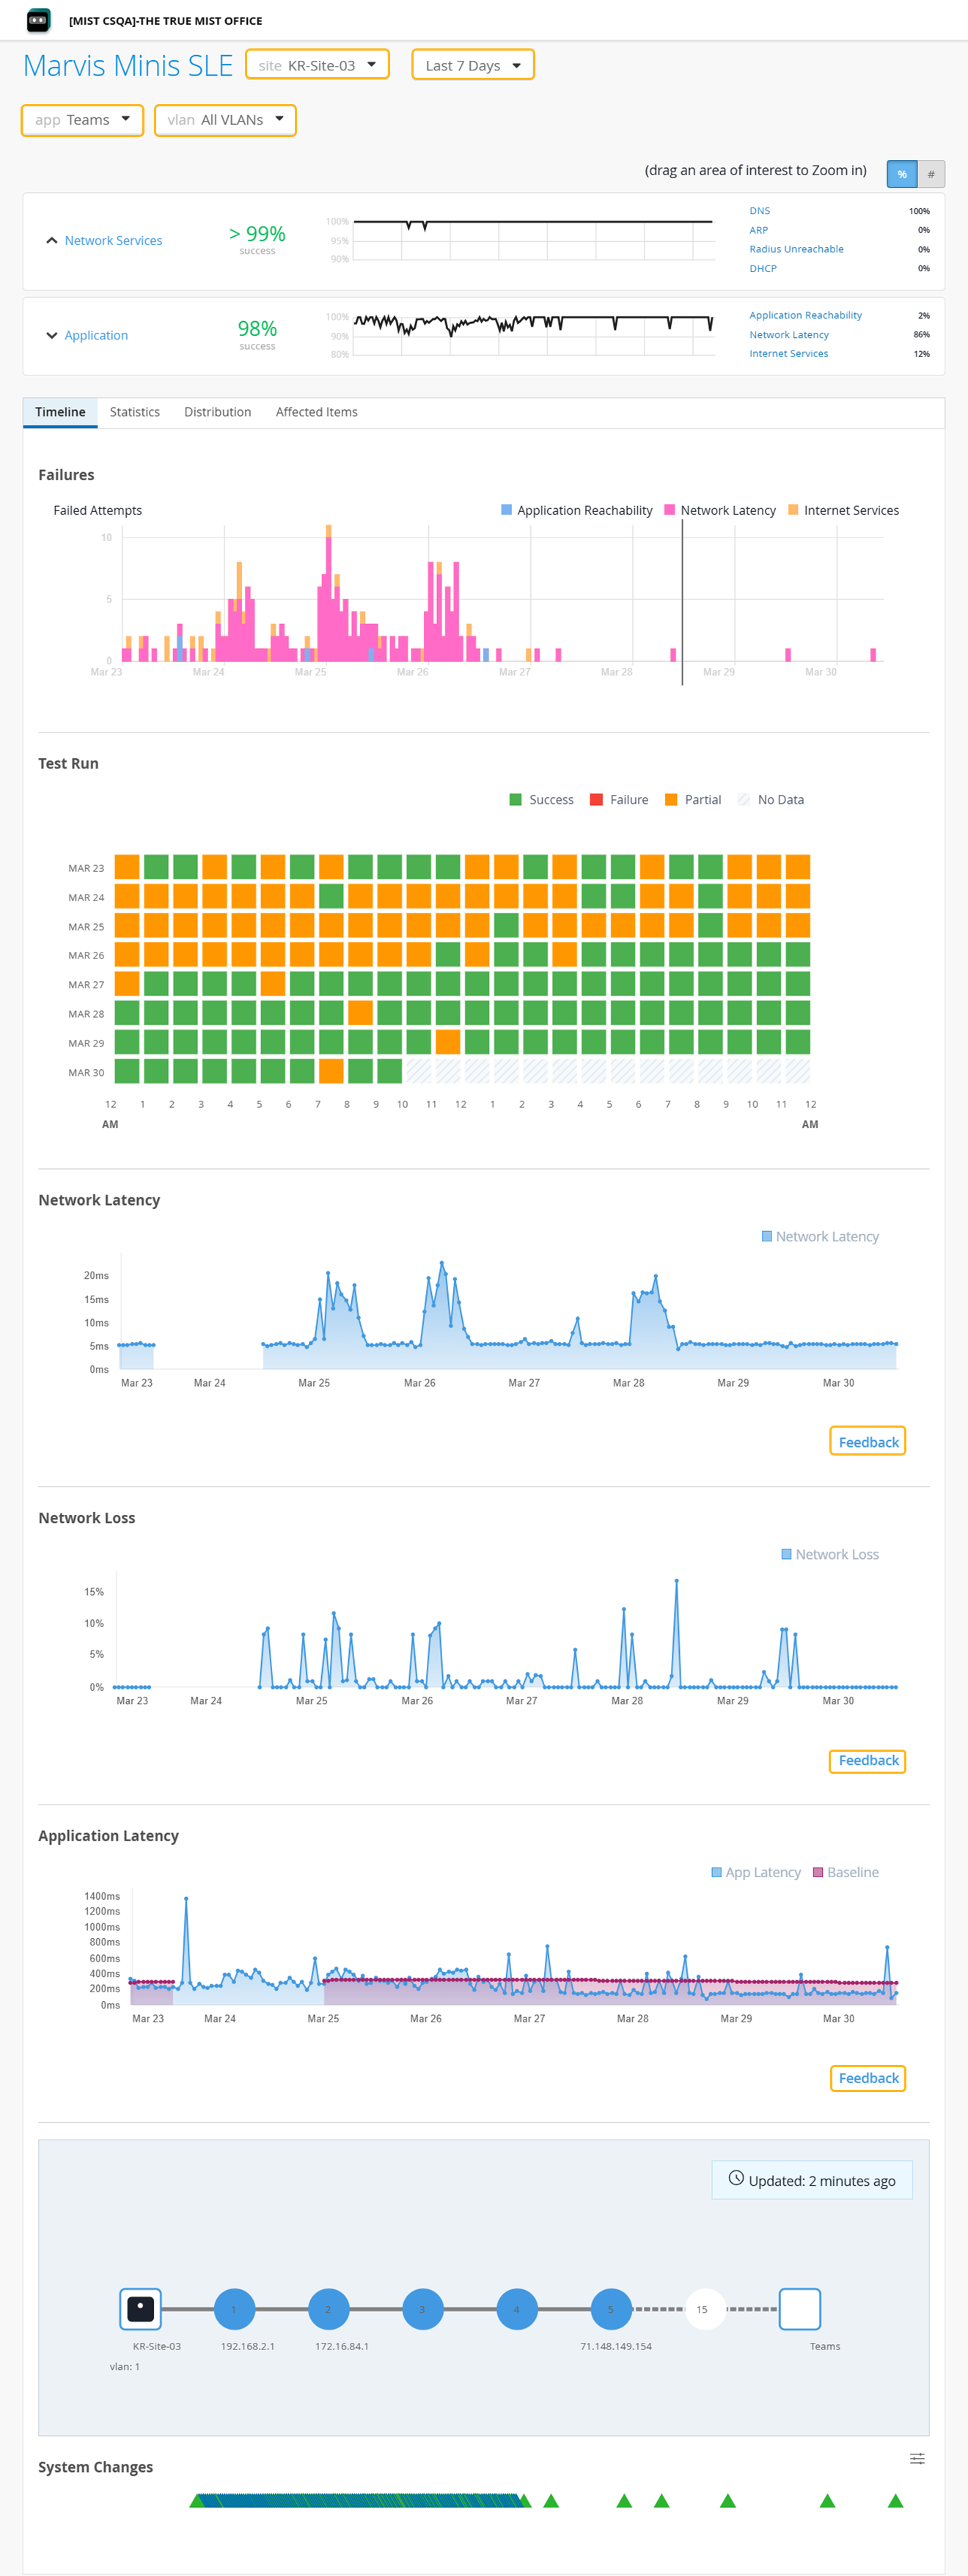
Task: Click the Feedback button under Network Latency
Action: point(868,1441)
